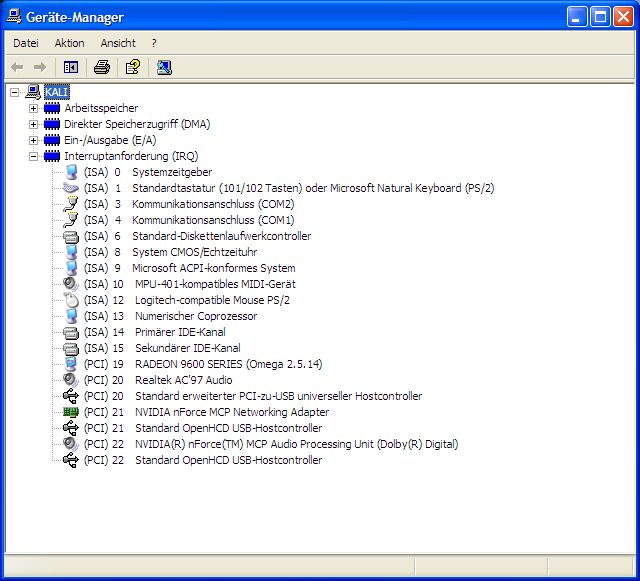Viewport: 640px width, 581px height.
Task: Click the COM2 port icon
Action: click(71, 204)
